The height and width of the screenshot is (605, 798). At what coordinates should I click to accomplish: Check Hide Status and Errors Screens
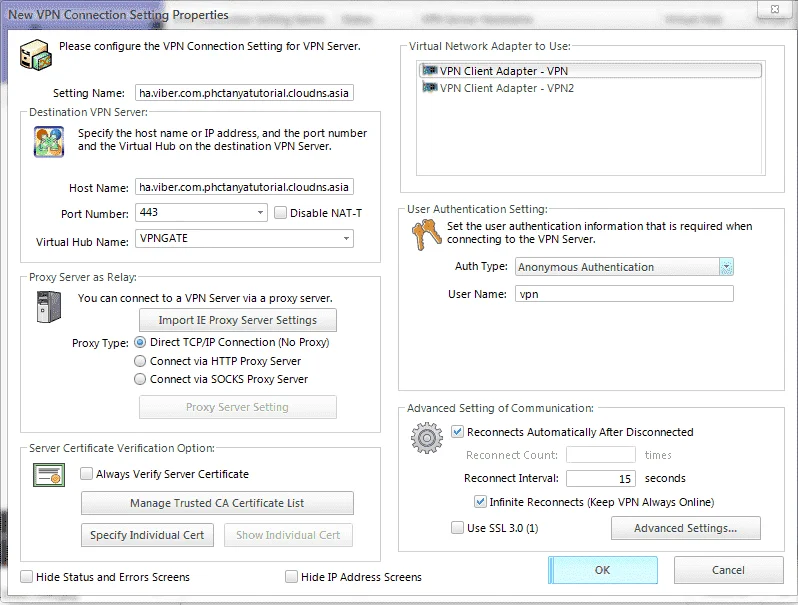click(26, 577)
